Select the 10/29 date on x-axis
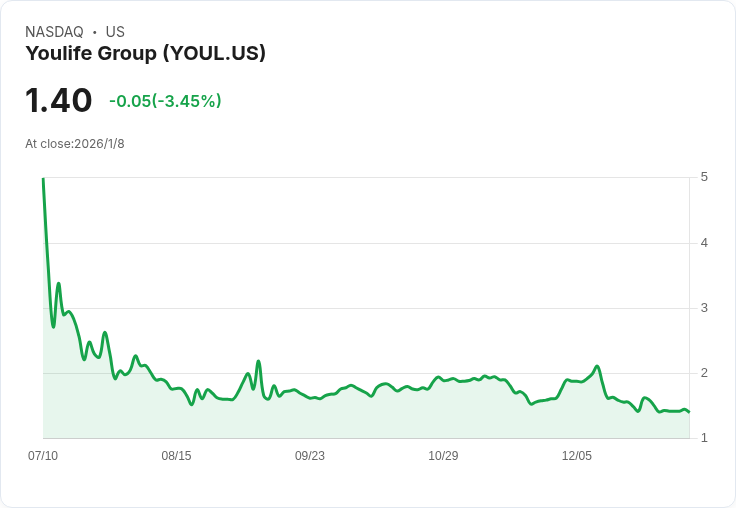The image size is (736, 508). [443, 456]
